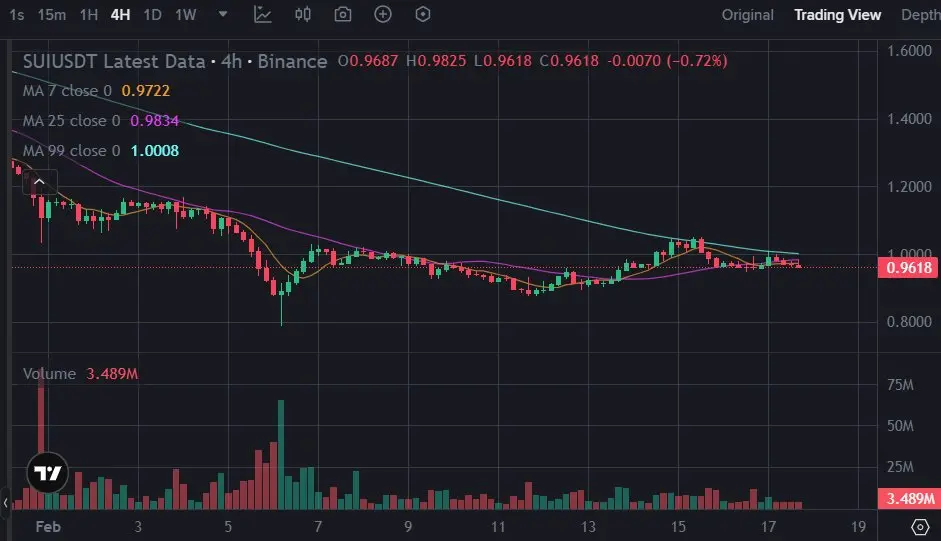Switch to the Original chart tab
Viewport: 941px width, 541px height.
coord(747,15)
